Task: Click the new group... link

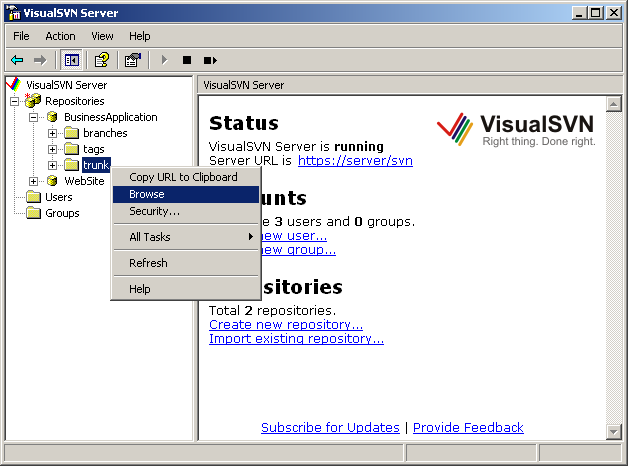Action: pyautogui.click(x=298, y=250)
